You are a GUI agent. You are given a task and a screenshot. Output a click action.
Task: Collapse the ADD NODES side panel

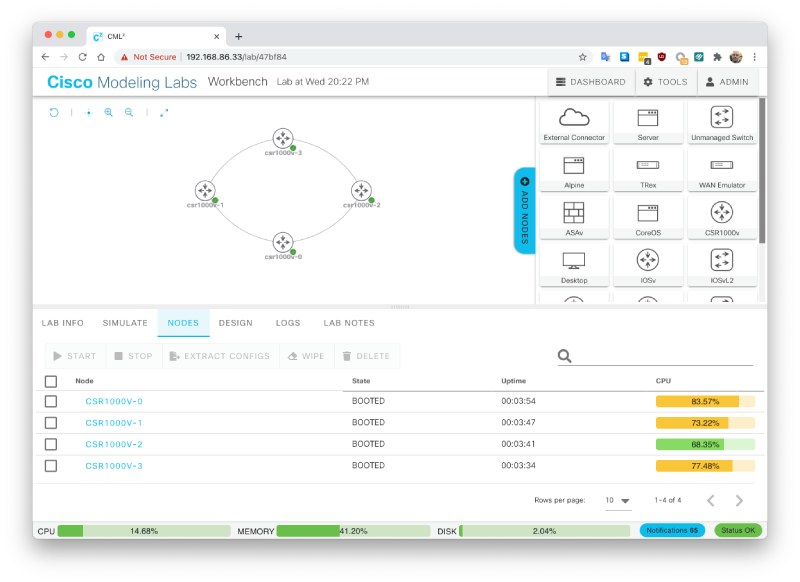[524, 210]
